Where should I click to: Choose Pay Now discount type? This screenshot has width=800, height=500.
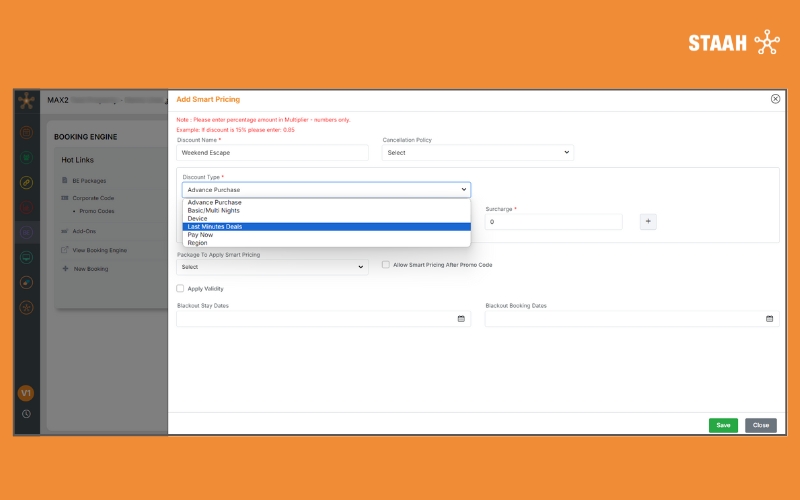pos(327,235)
